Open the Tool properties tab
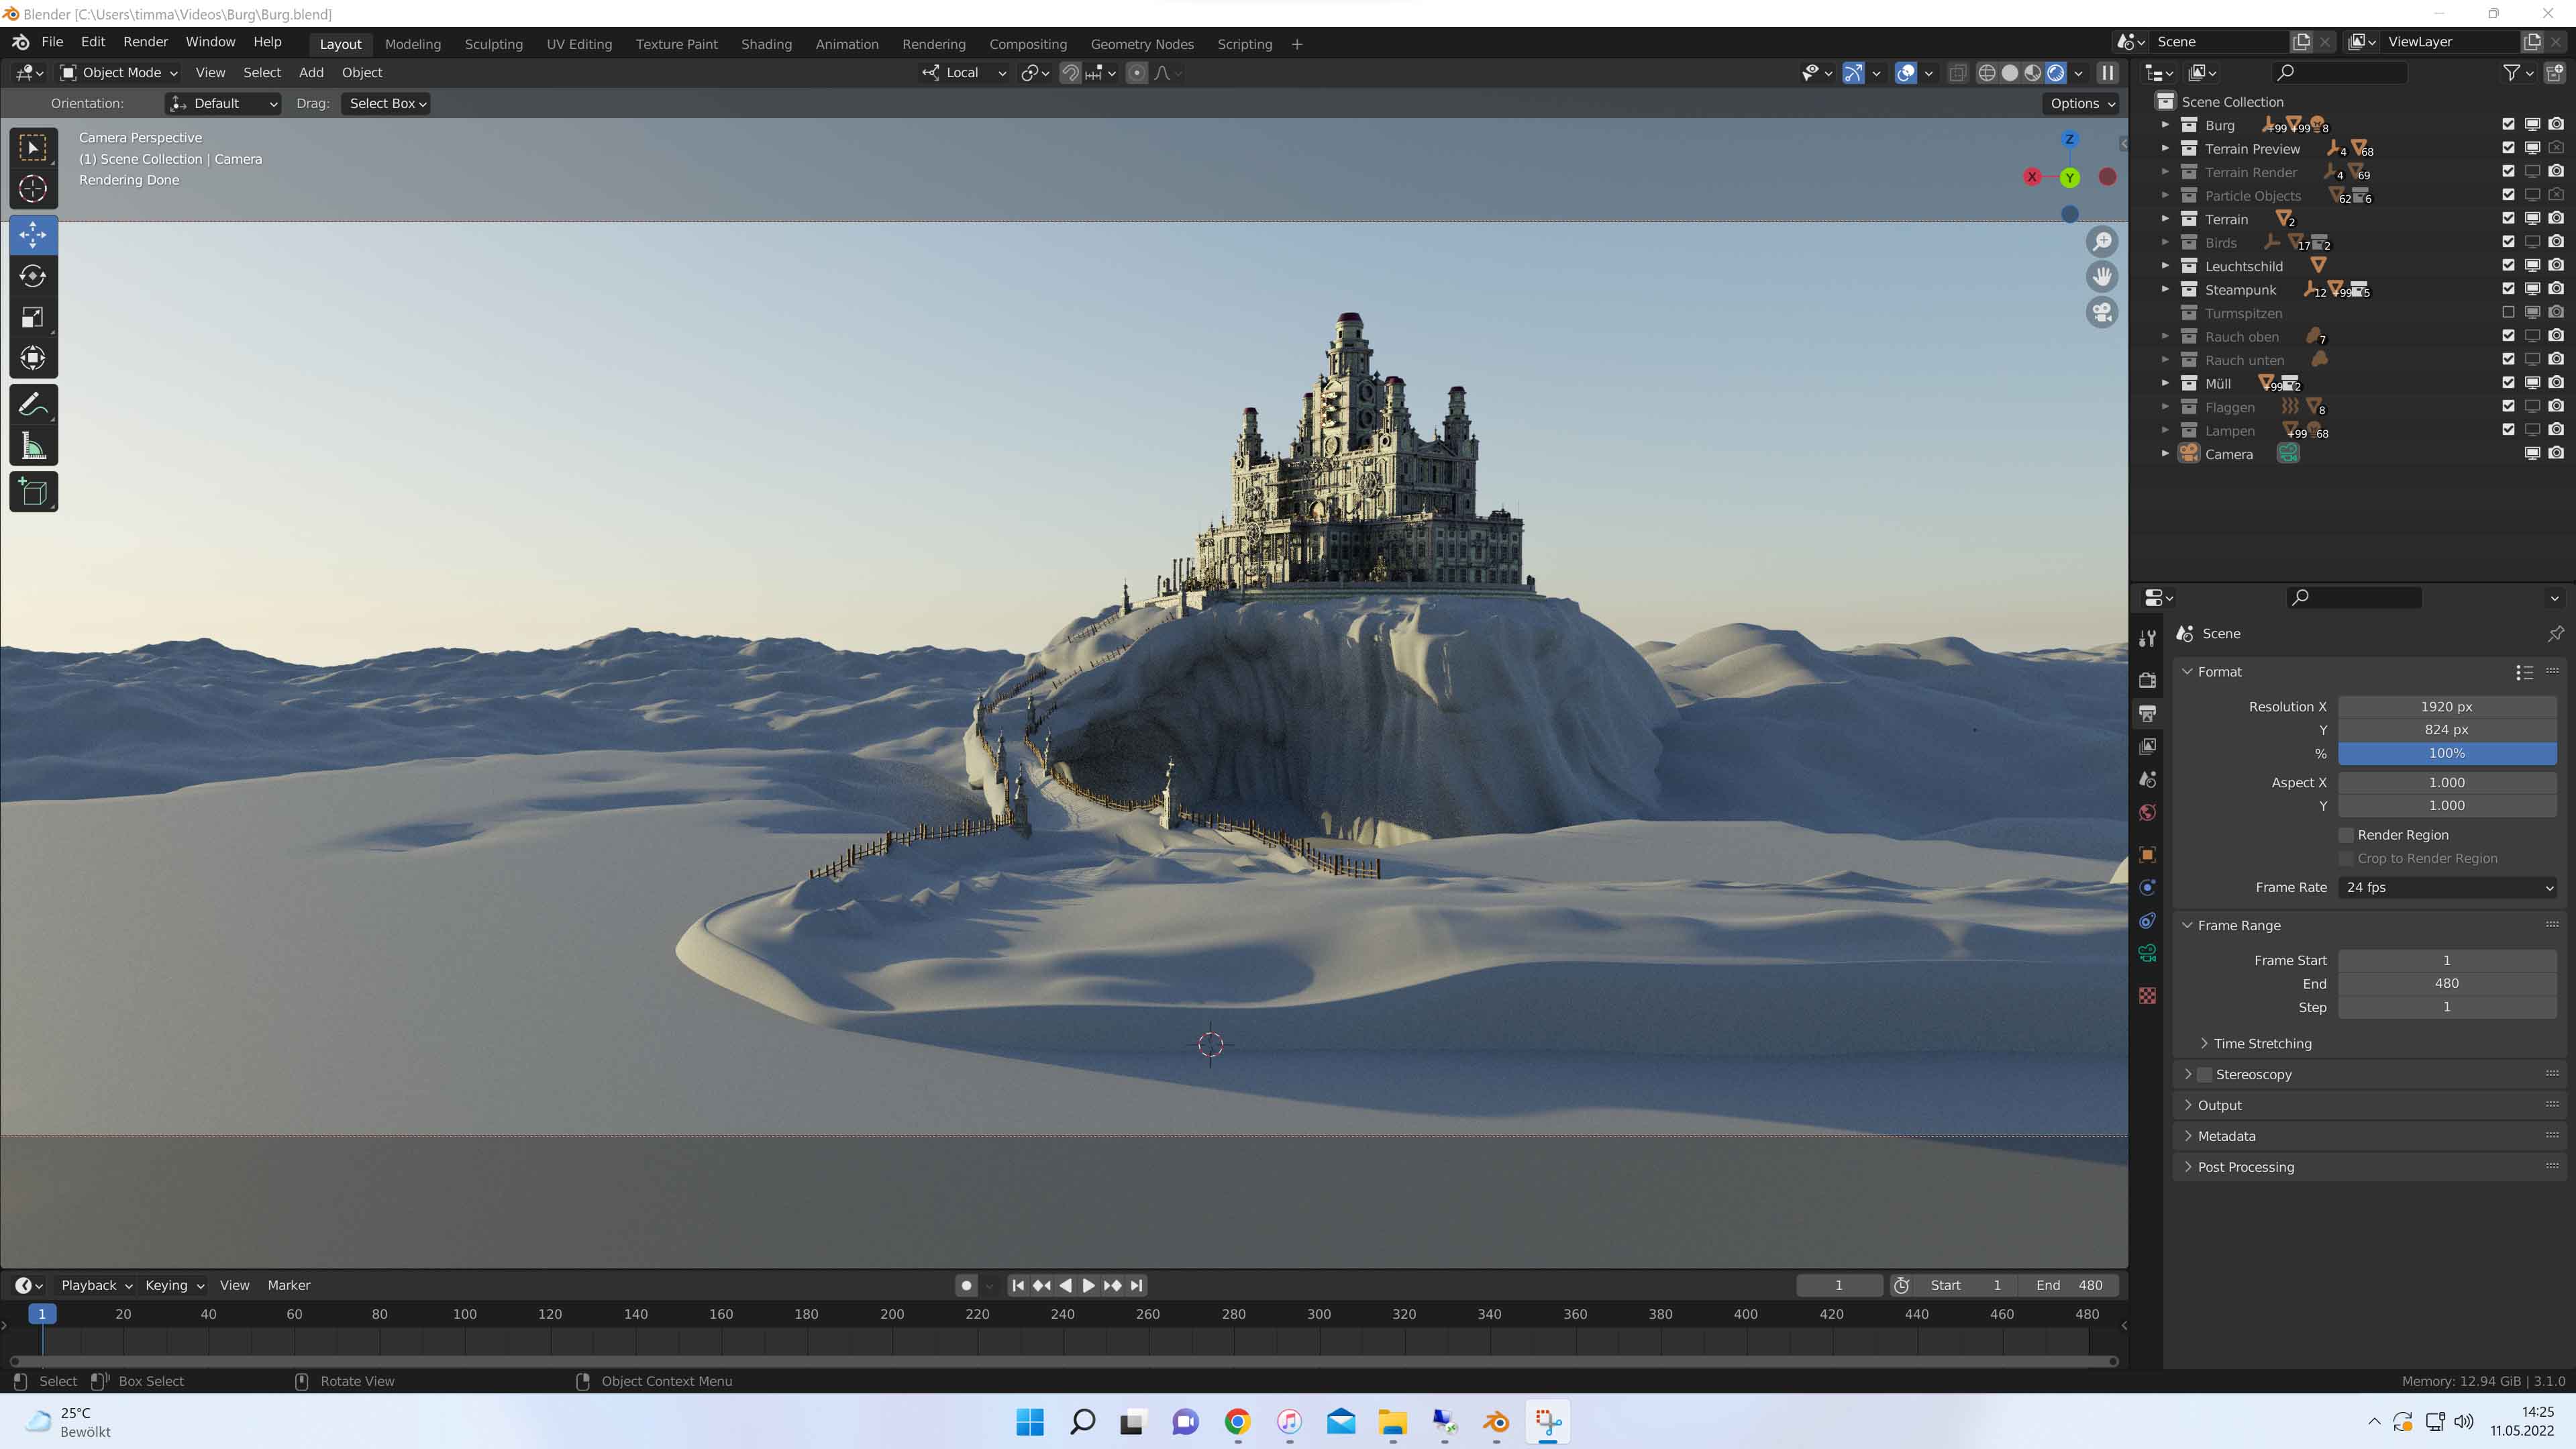 (2147, 639)
